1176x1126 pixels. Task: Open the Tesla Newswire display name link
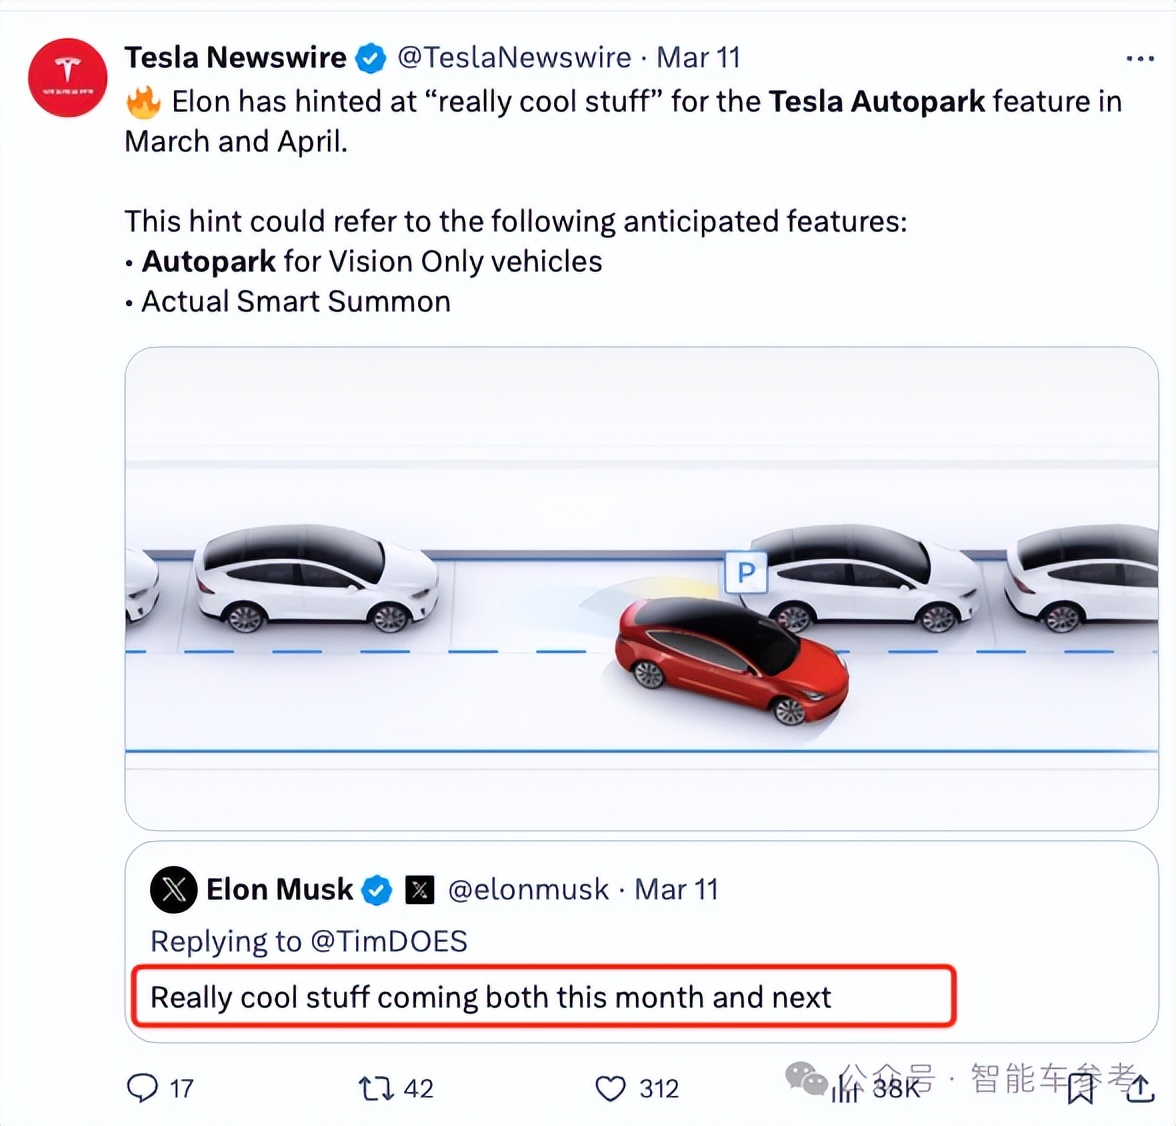coord(235,58)
